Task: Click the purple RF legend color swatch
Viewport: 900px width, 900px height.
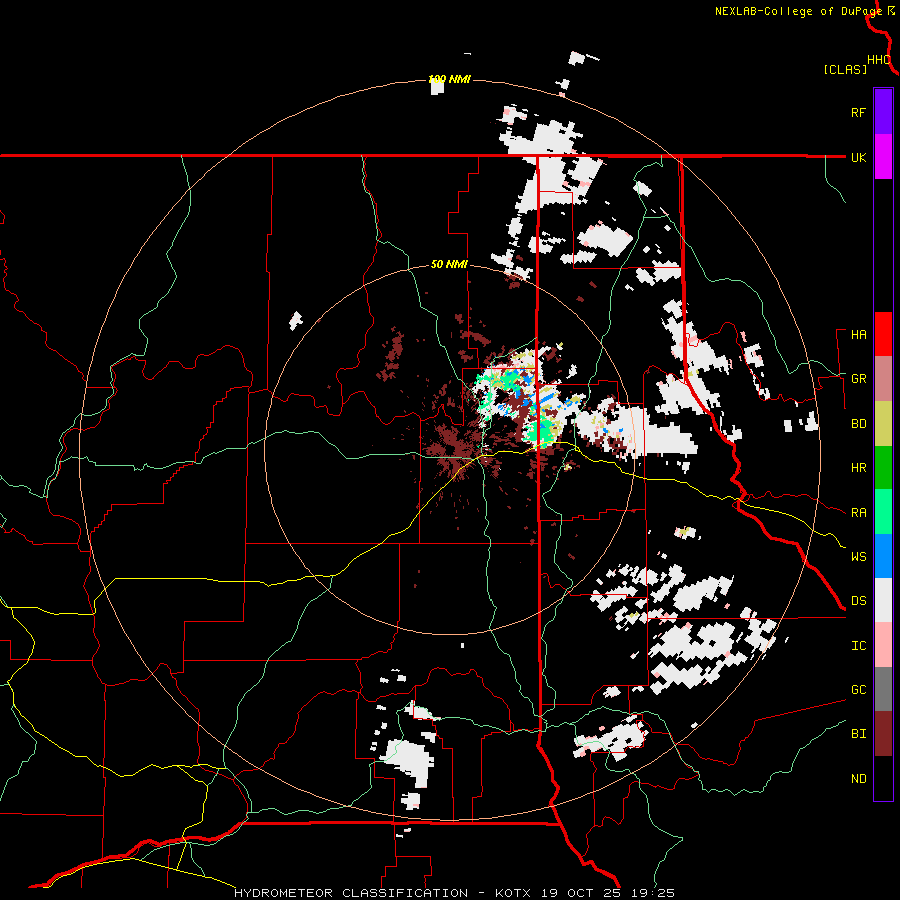Action: pyautogui.click(x=883, y=112)
